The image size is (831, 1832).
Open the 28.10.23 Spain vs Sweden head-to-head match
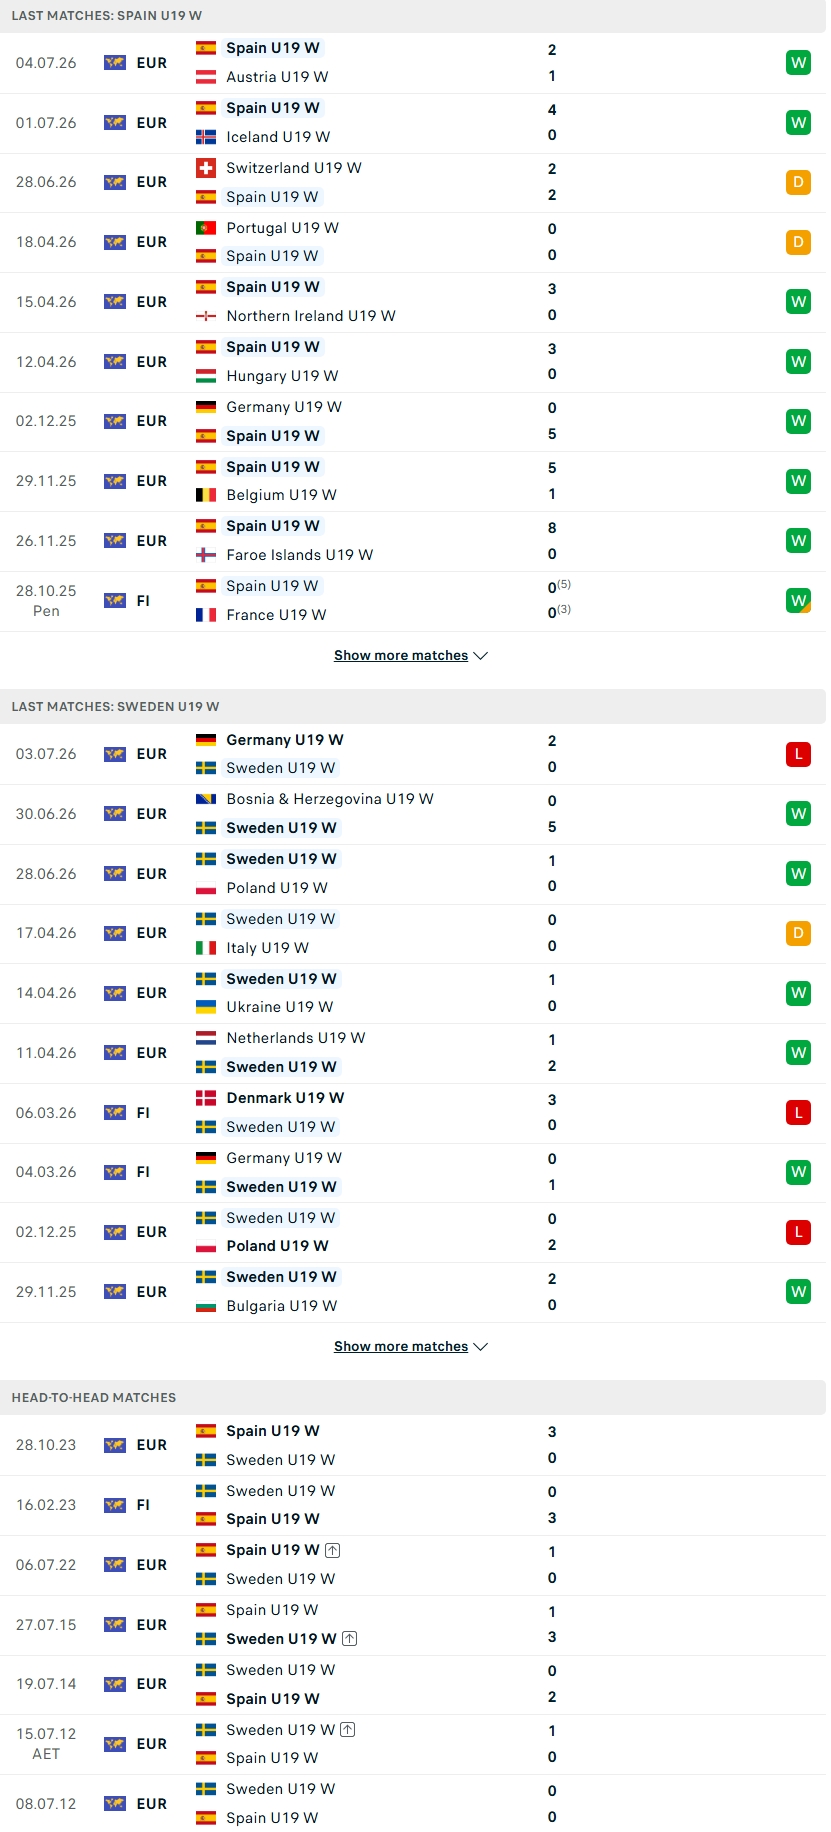point(413,1445)
